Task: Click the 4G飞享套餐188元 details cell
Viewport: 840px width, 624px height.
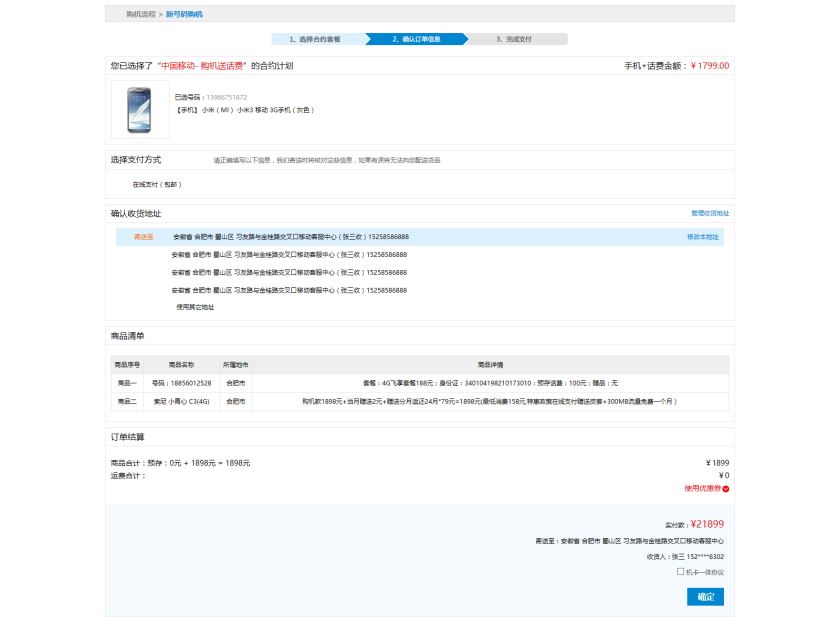Action: (490, 383)
